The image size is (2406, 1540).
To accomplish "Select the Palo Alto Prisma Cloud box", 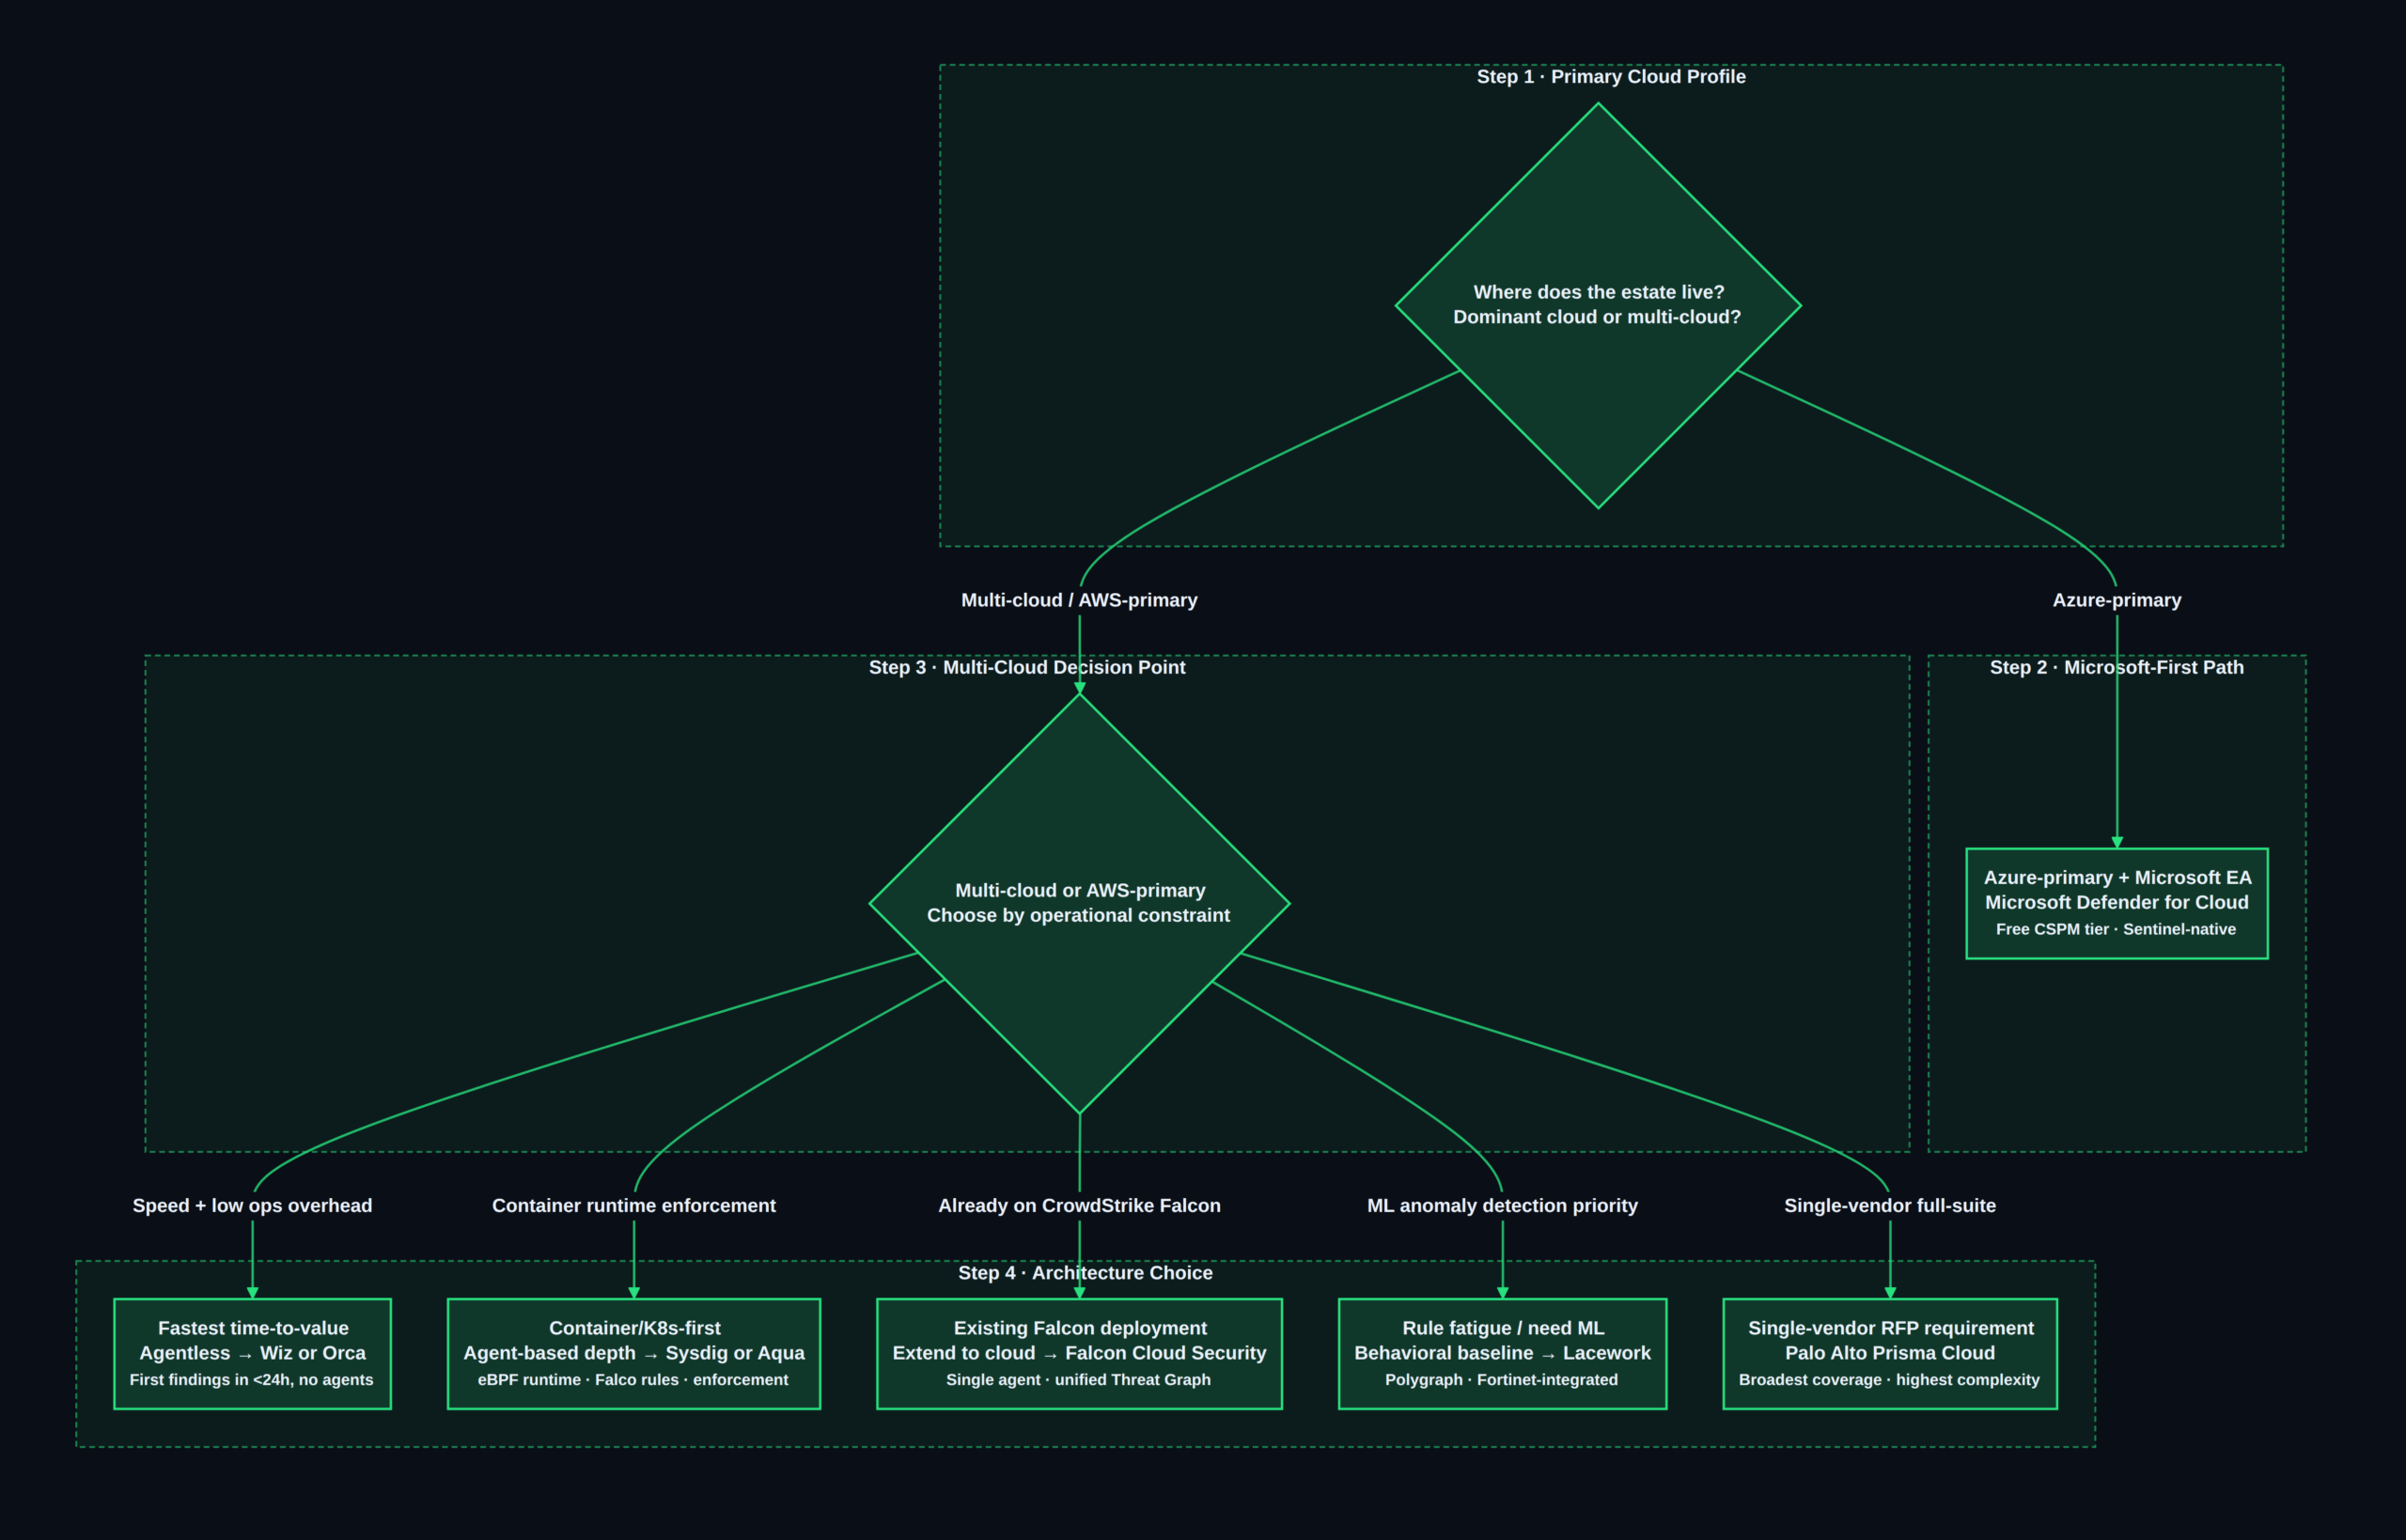I will pyautogui.click(x=1890, y=1354).
